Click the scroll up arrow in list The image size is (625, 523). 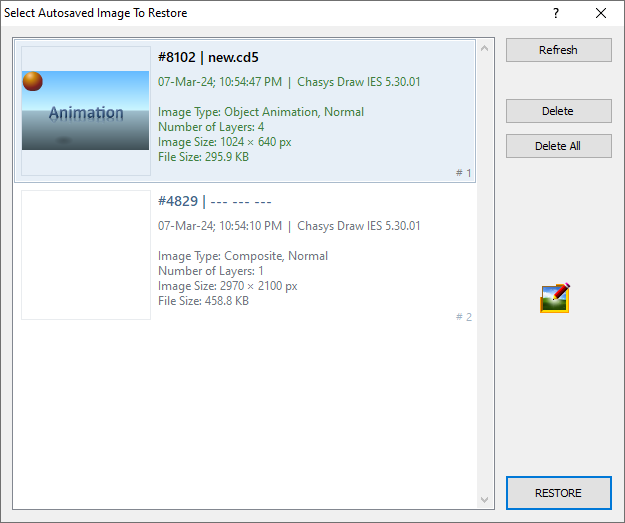(x=485, y=48)
